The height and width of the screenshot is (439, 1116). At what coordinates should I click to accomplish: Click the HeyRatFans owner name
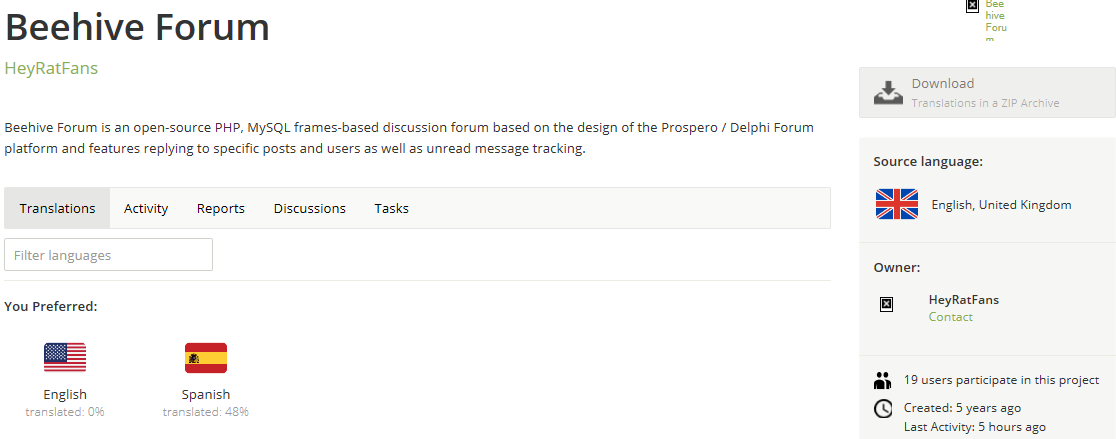[x=964, y=300]
